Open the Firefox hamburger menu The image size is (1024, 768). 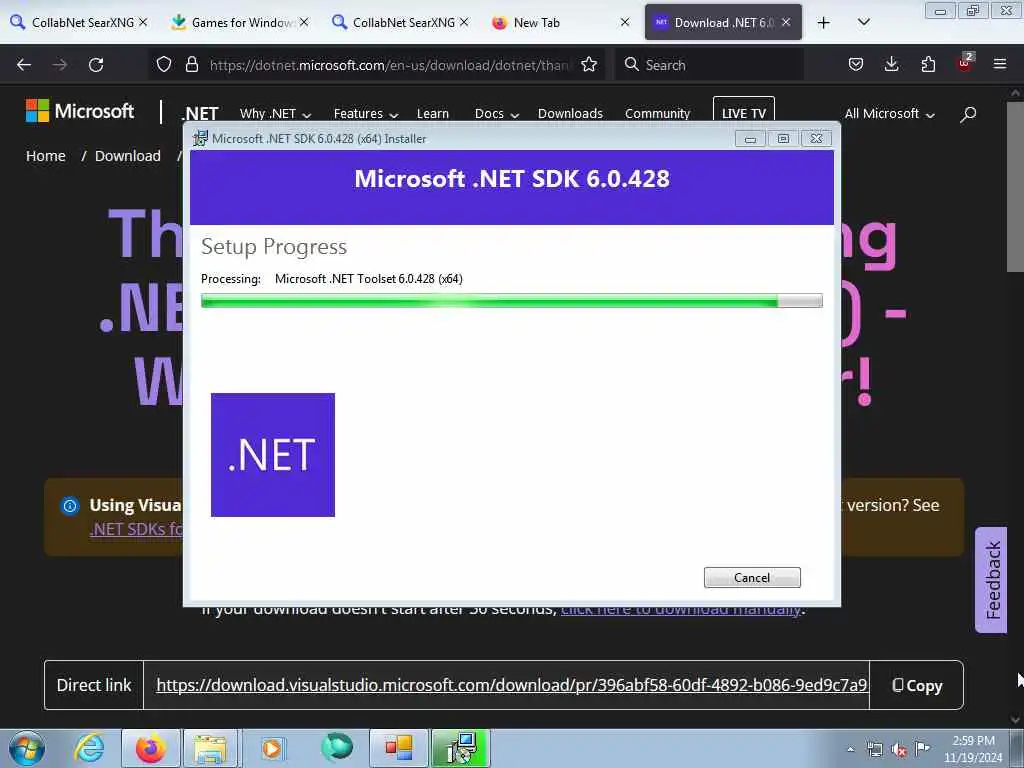tap(1000, 64)
